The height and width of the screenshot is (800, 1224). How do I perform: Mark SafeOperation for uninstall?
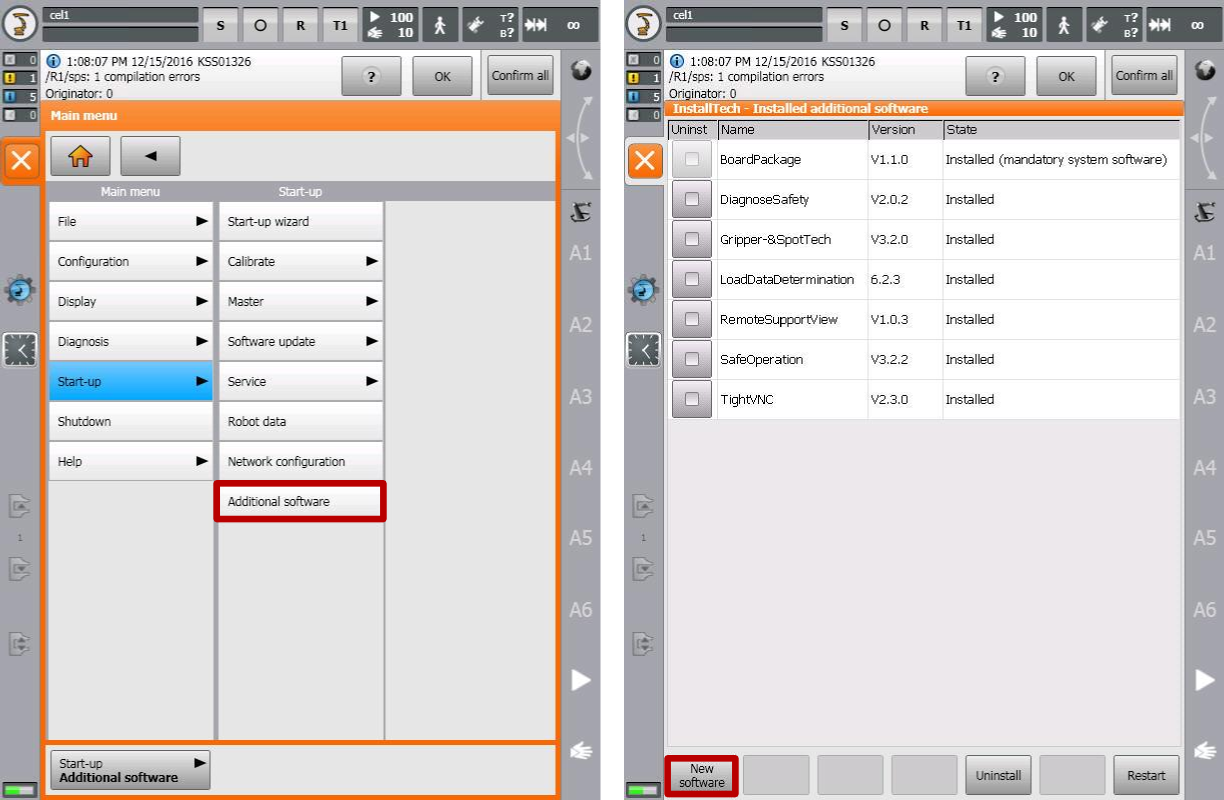point(691,359)
